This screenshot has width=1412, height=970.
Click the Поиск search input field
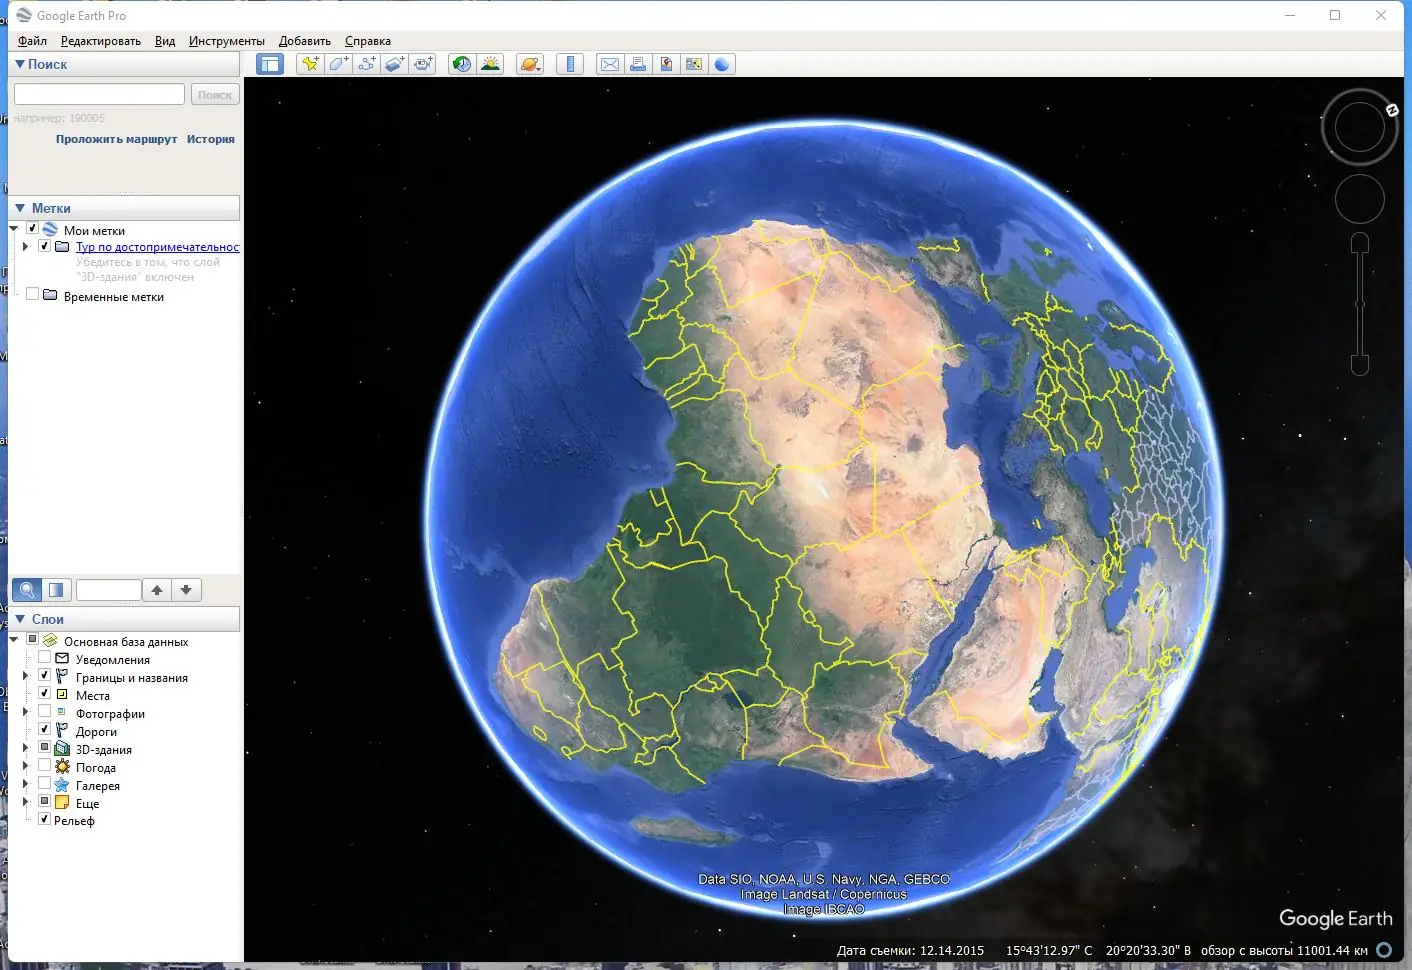[98, 93]
